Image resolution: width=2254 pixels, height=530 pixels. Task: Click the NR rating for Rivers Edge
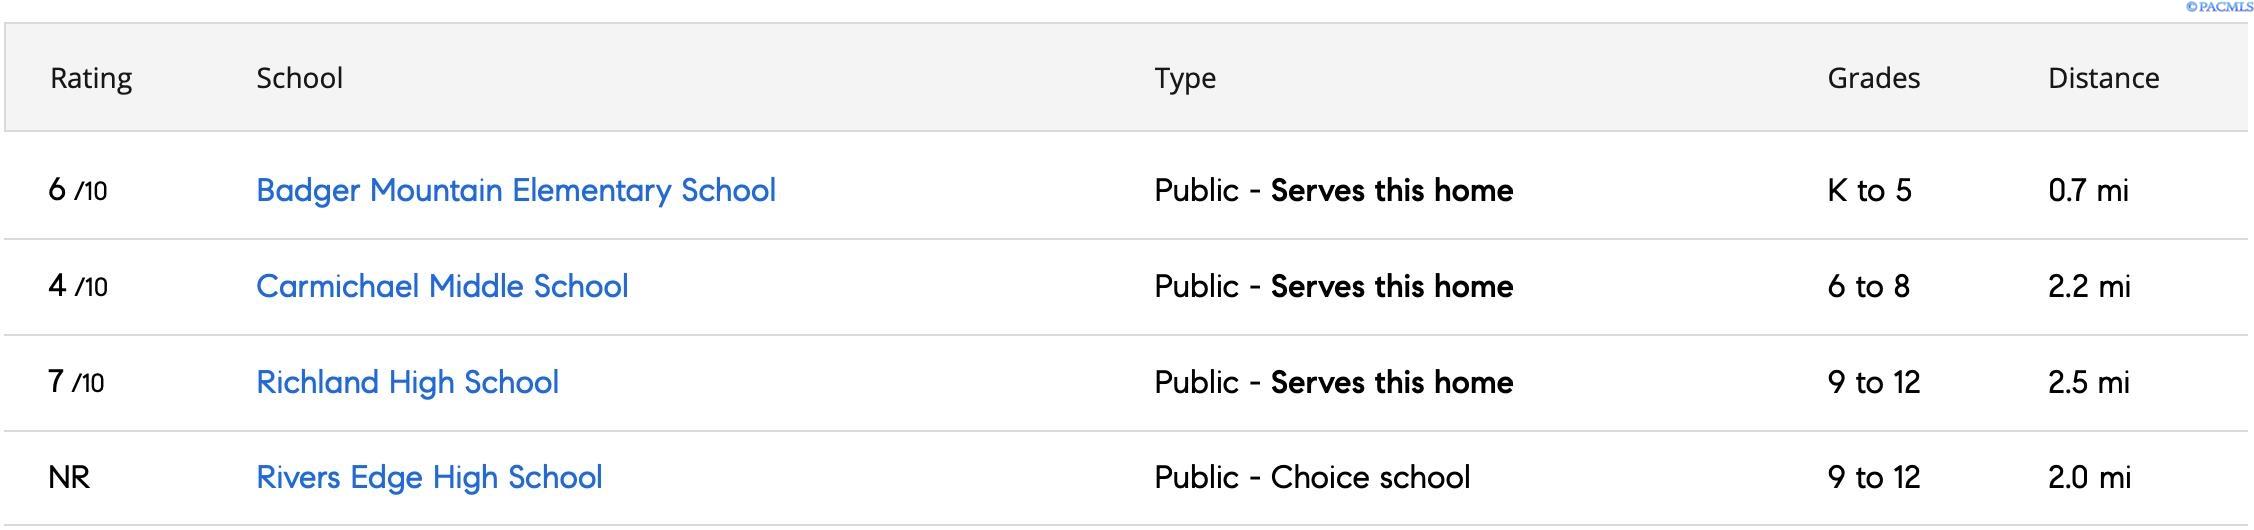69,477
